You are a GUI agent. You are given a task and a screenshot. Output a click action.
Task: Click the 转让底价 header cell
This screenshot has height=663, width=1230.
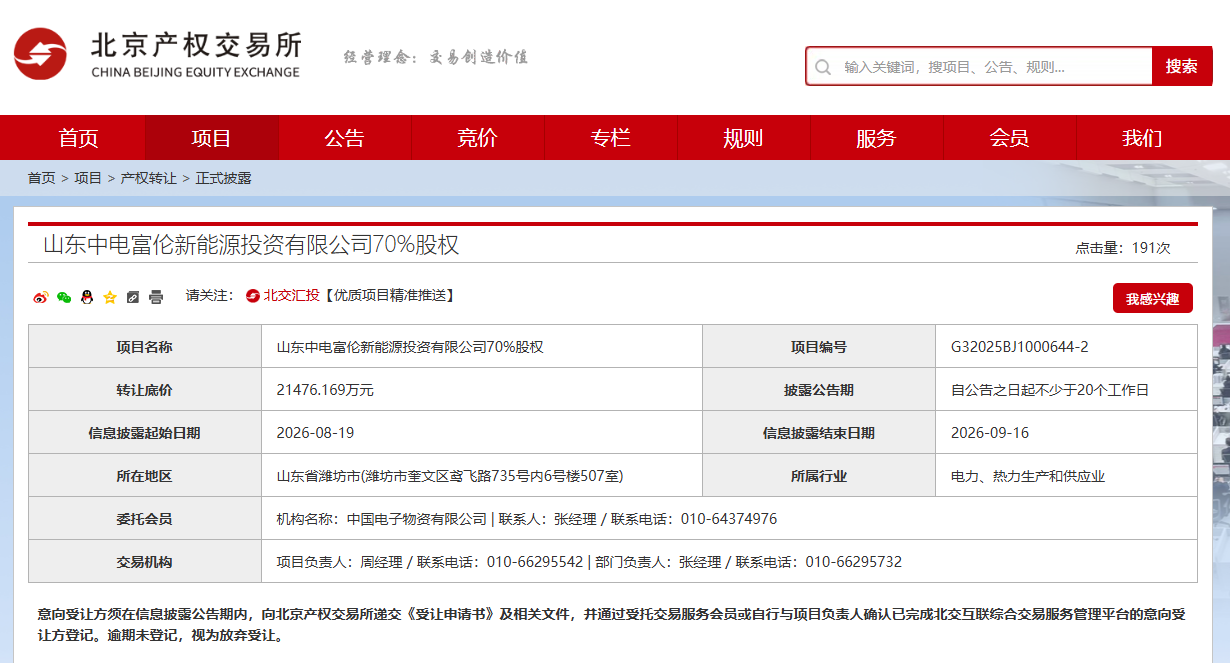point(145,390)
